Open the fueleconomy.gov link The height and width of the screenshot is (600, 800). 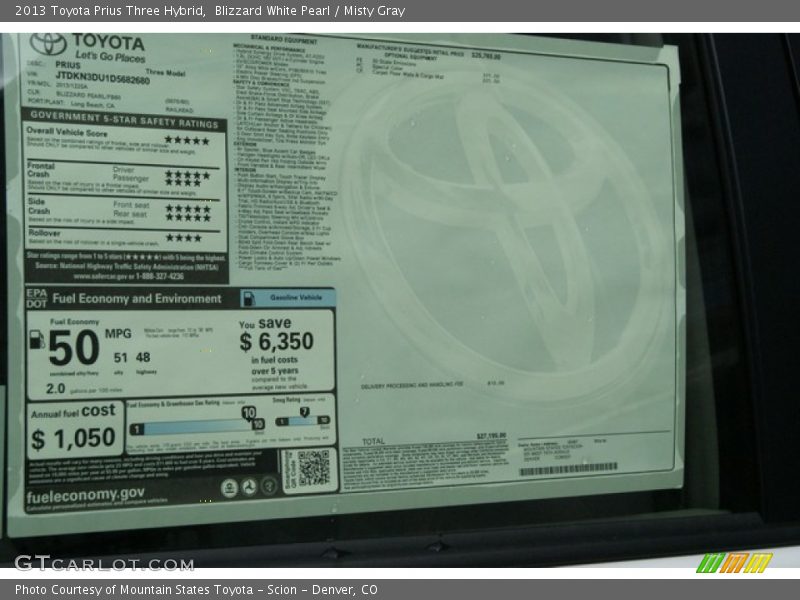86,495
